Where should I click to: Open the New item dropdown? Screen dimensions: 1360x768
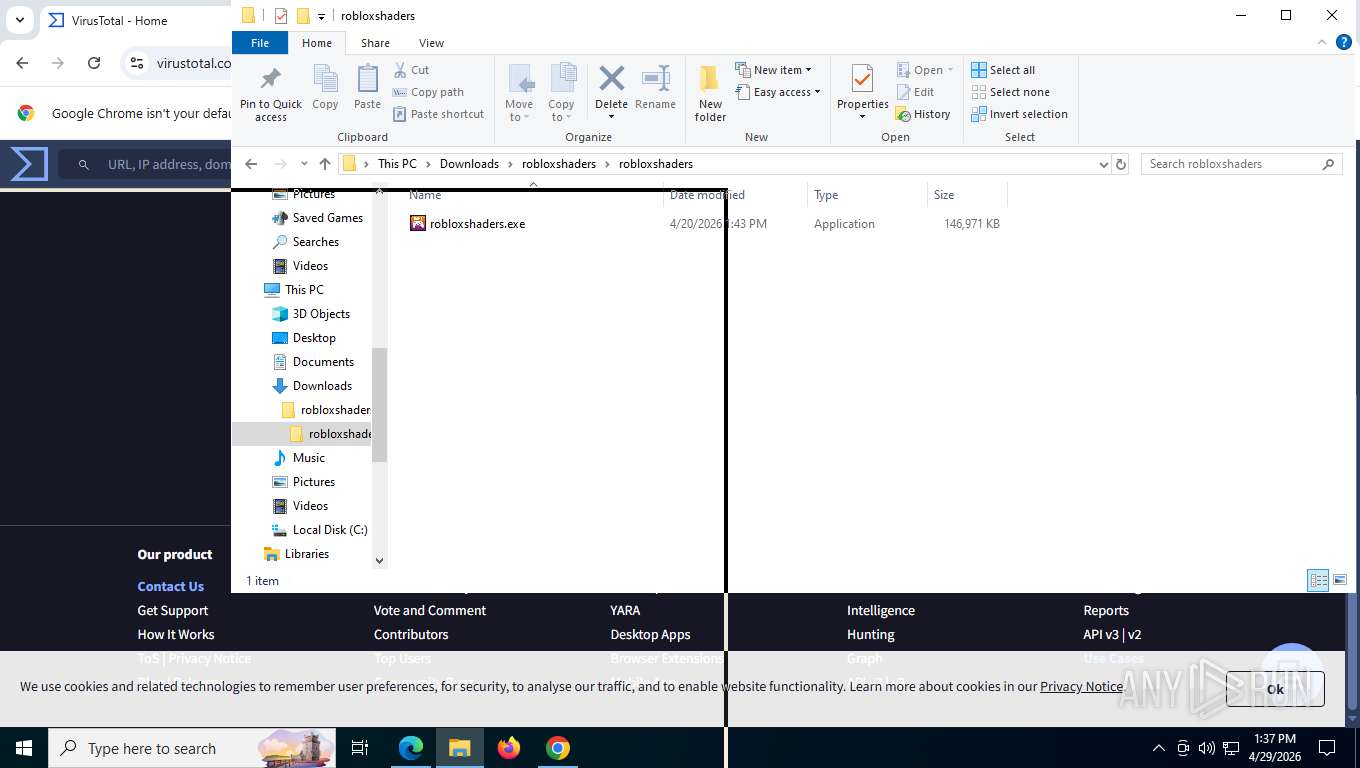(x=774, y=70)
